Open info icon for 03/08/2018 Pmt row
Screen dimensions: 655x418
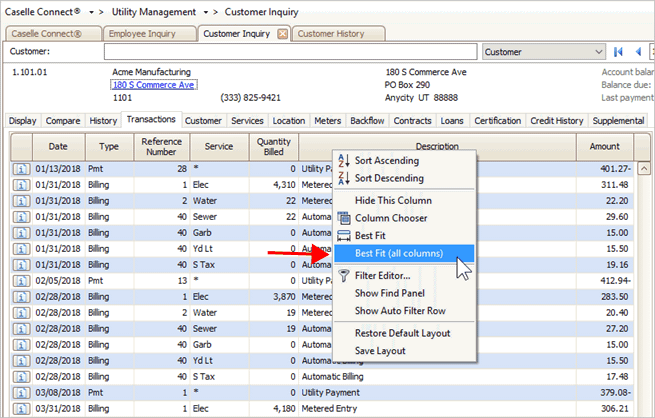pyautogui.click(x=21, y=393)
